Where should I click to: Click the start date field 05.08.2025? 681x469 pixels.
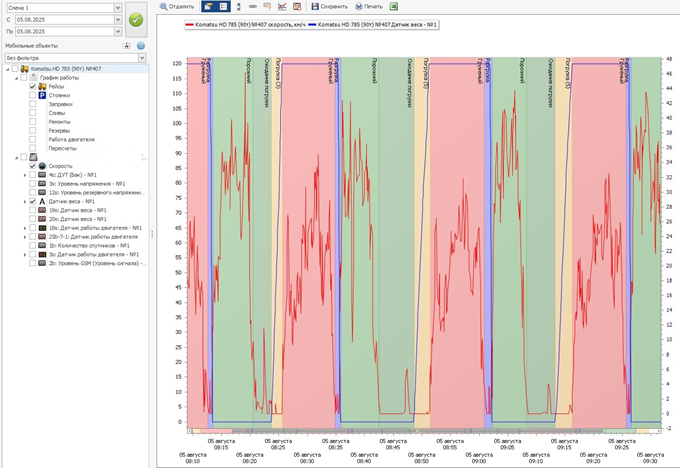pos(62,19)
